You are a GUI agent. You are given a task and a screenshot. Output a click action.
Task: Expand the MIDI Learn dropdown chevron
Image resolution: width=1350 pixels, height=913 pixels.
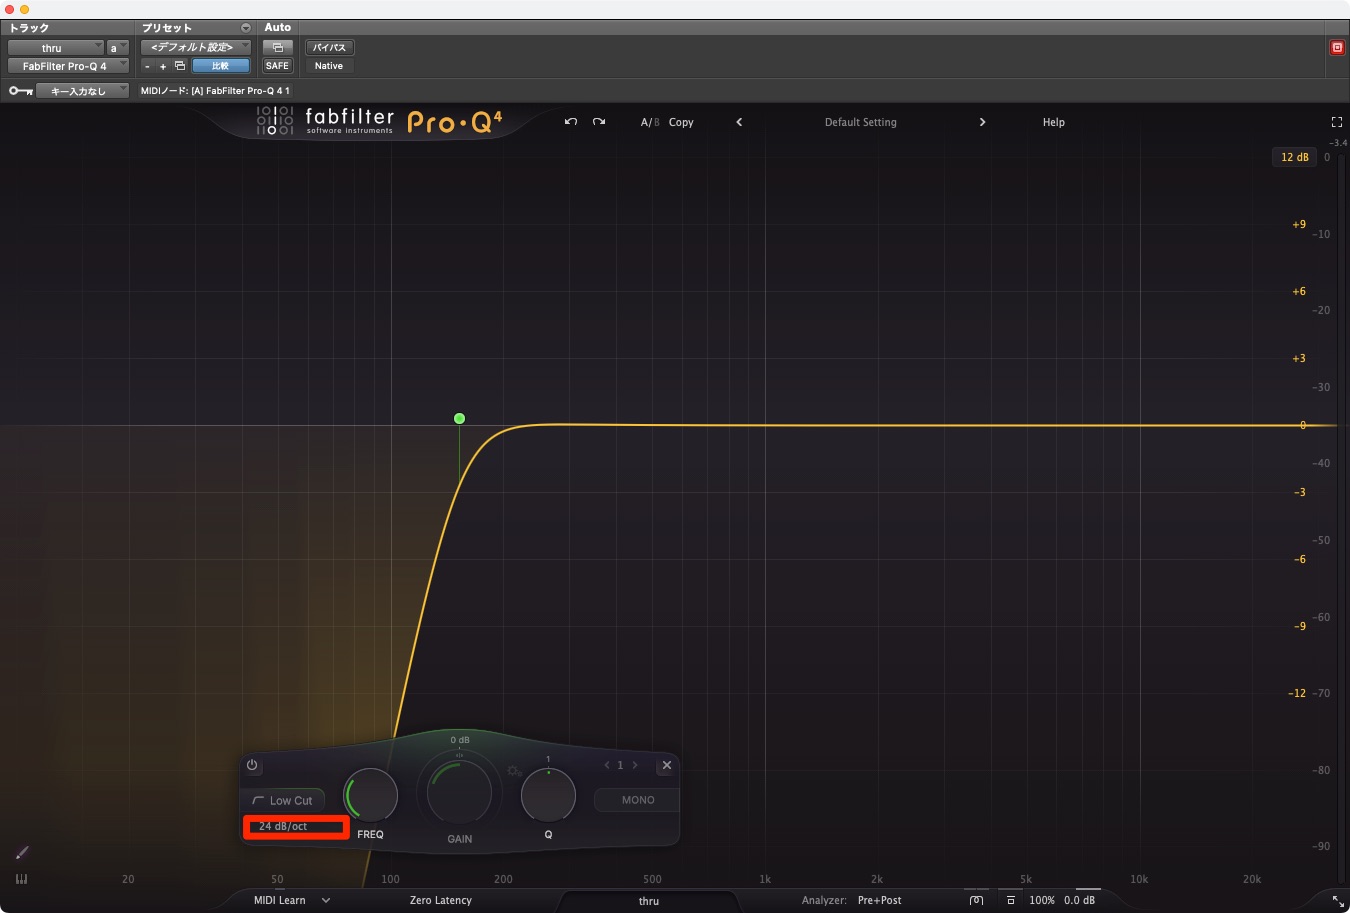point(326,900)
